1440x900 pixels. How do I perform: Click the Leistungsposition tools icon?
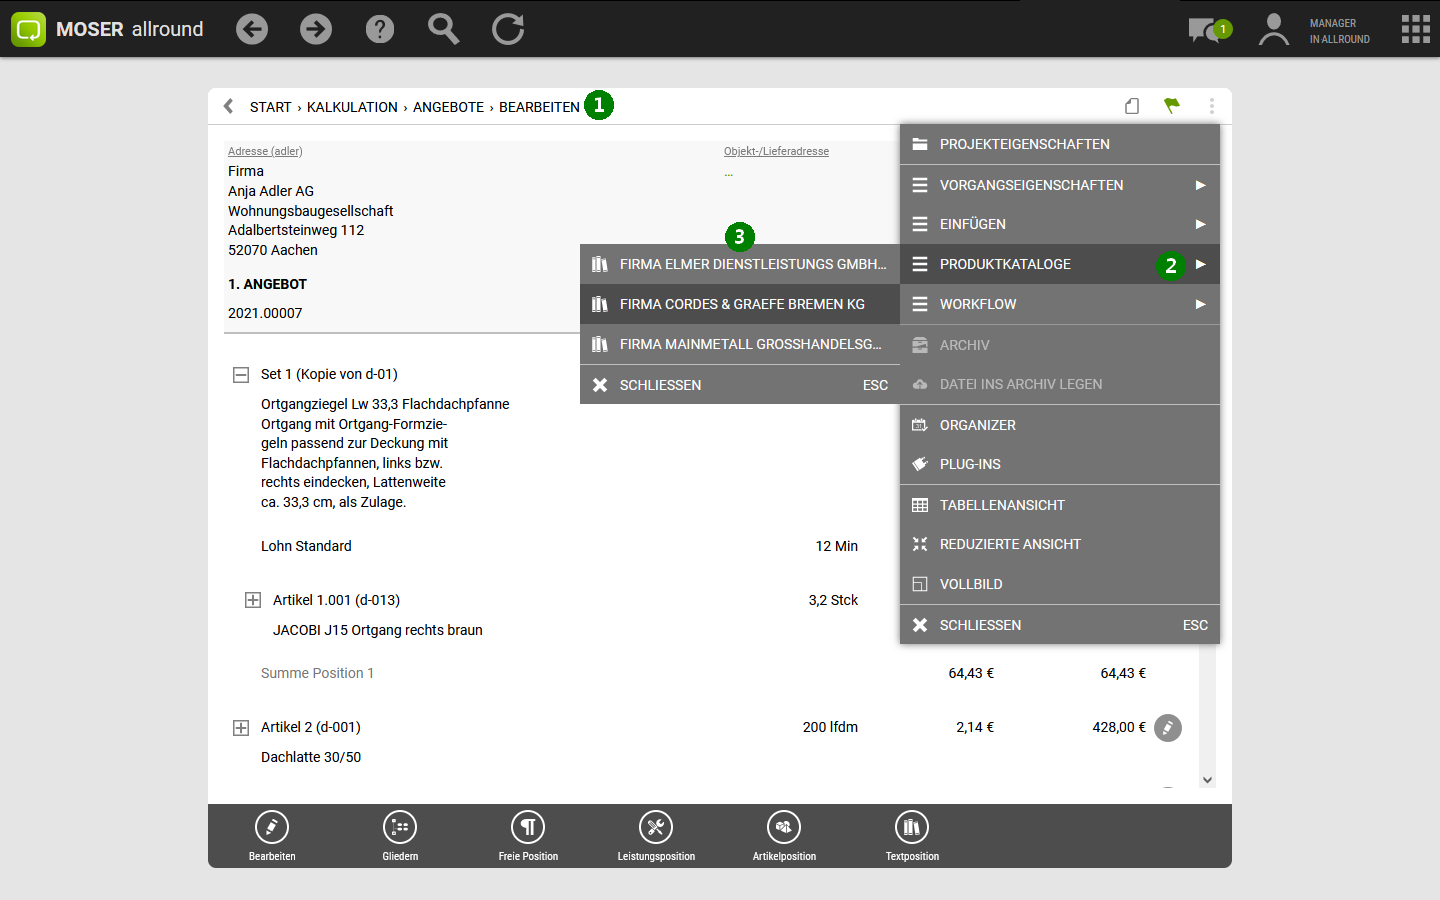656,828
